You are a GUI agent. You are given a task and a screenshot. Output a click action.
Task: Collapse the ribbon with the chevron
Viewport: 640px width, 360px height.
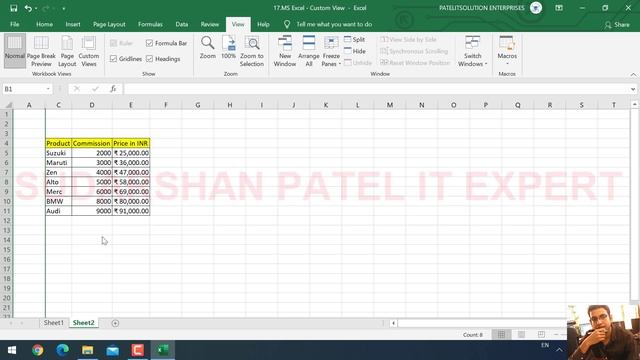coord(633,74)
